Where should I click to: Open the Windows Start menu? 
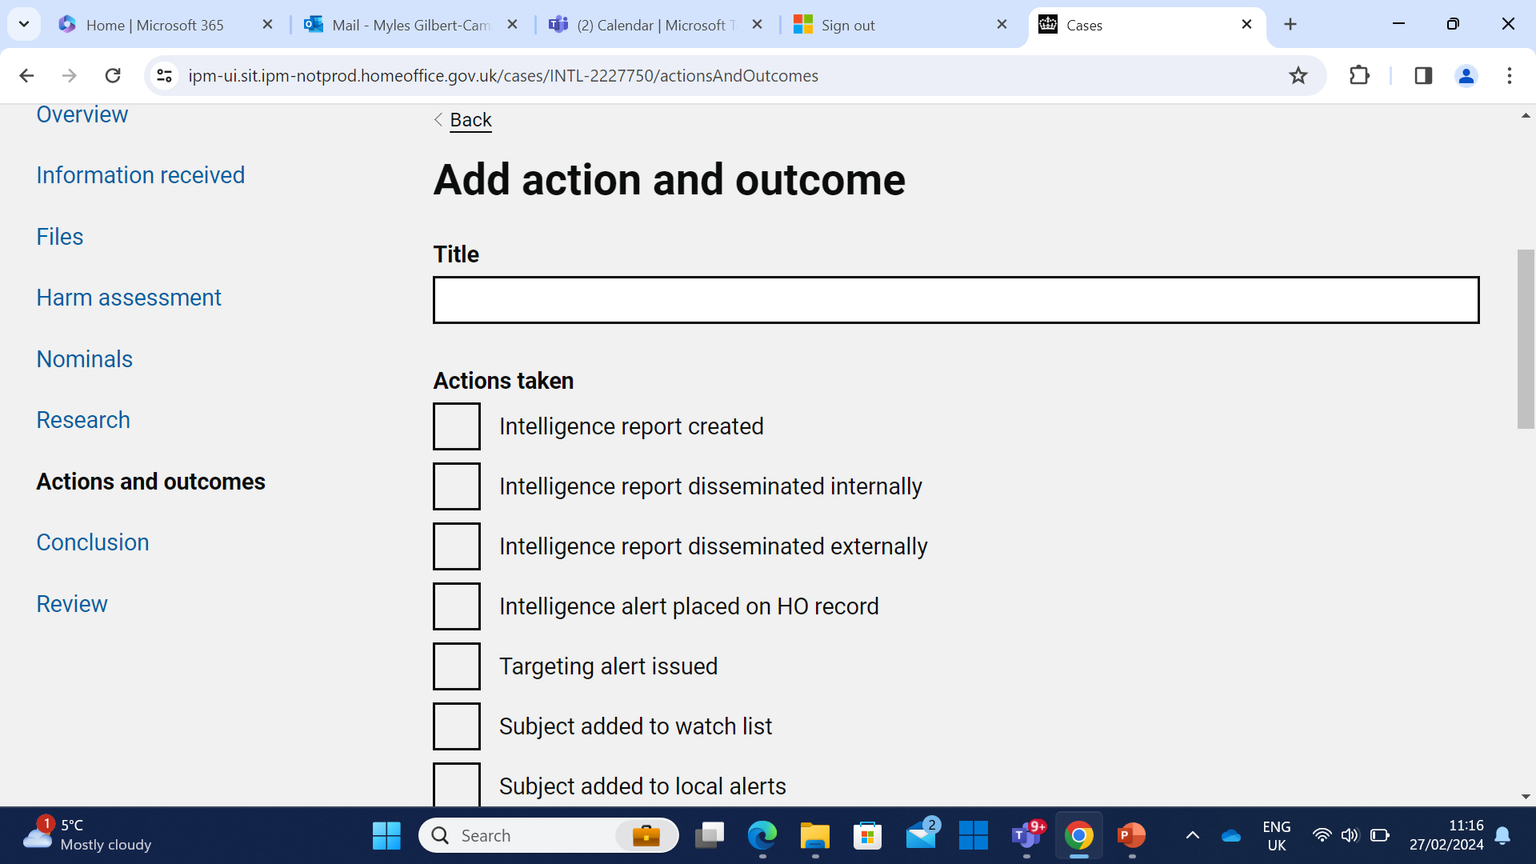386,835
